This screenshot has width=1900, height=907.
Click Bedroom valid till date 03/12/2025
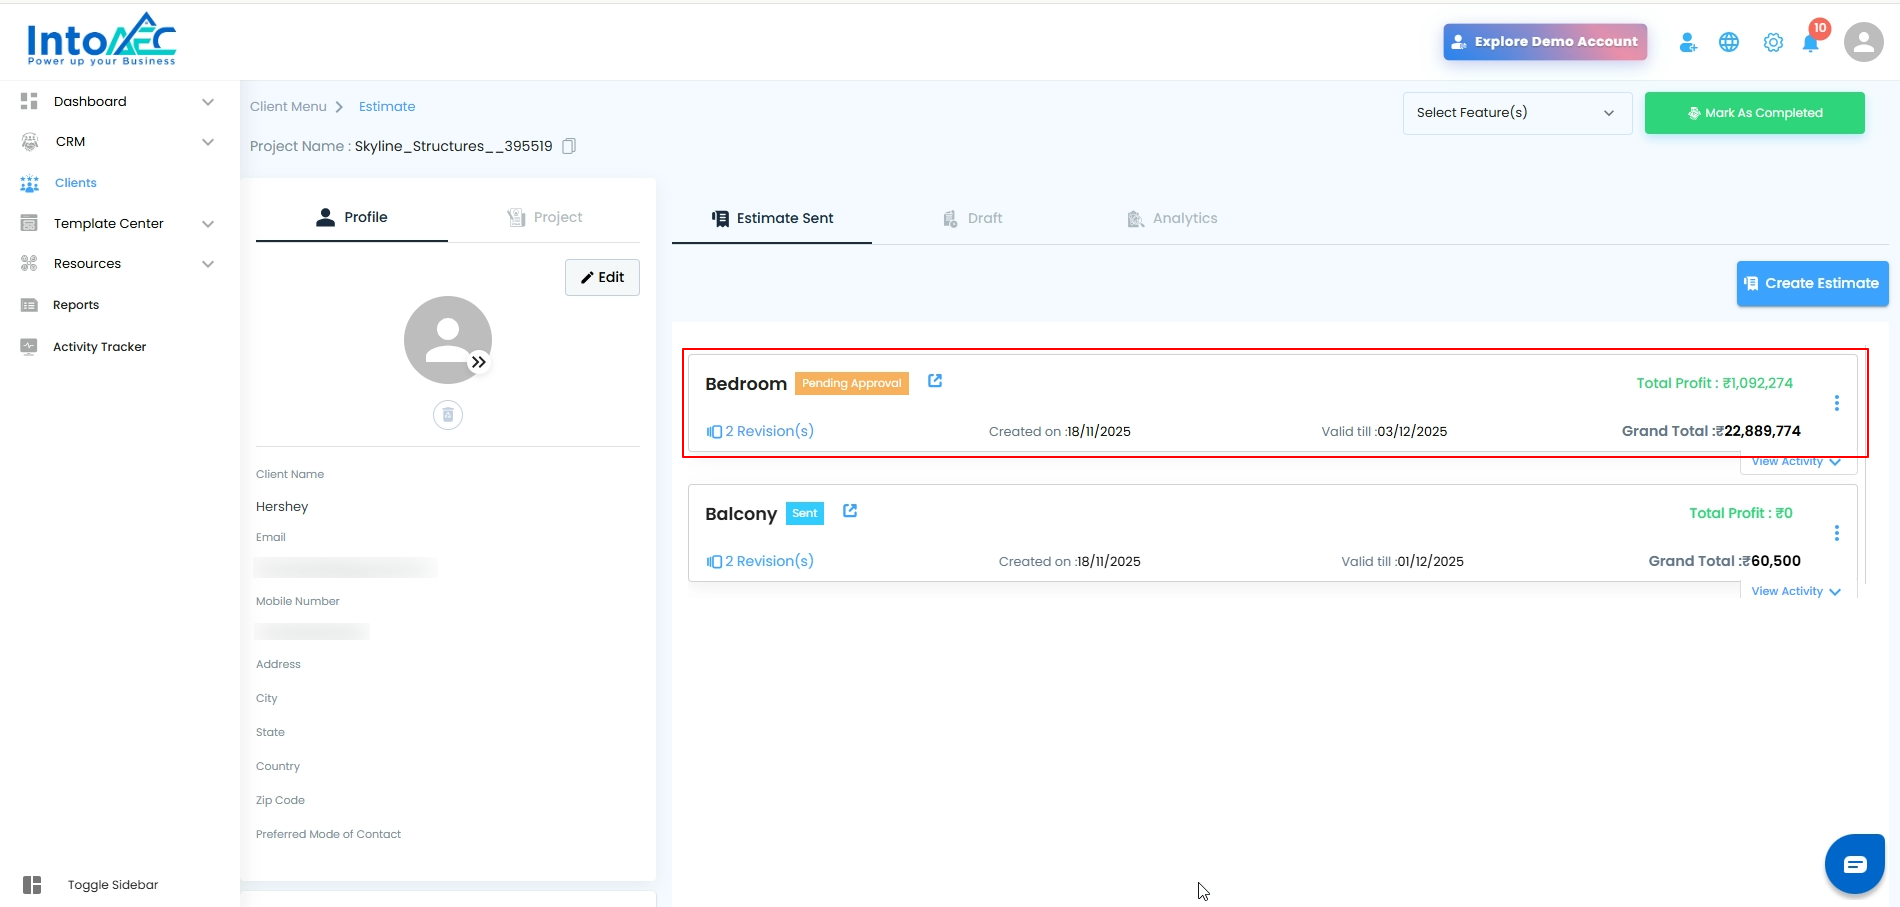pos(1412,432)
